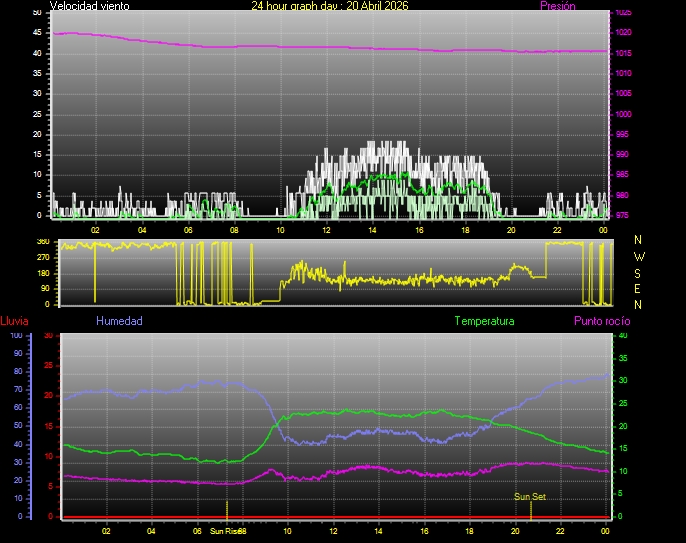The image size is (686, 543).
Task: Click the 100 value on humidity axis
Action: click(x=16, y=336)
